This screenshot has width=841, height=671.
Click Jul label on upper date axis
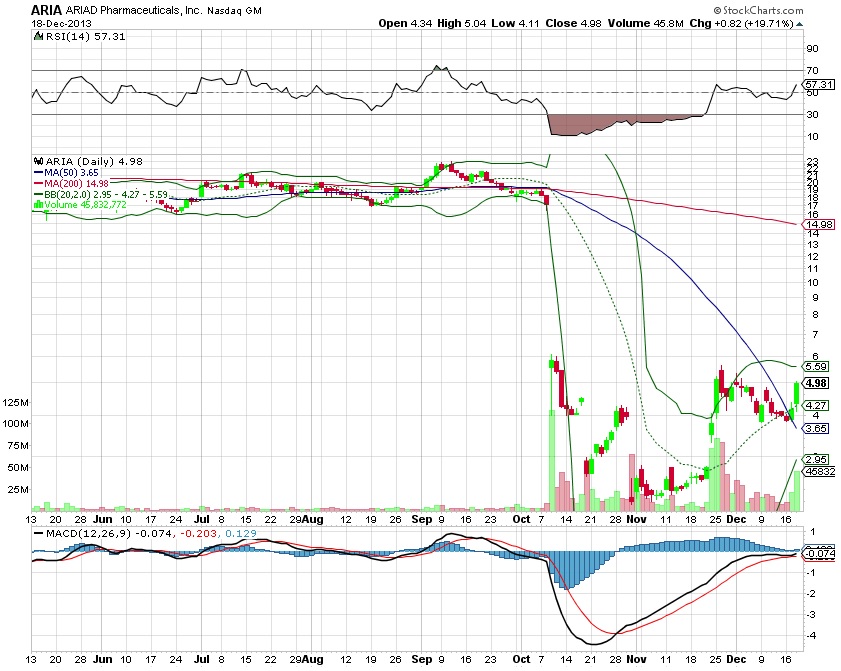[x=201, y=519]
